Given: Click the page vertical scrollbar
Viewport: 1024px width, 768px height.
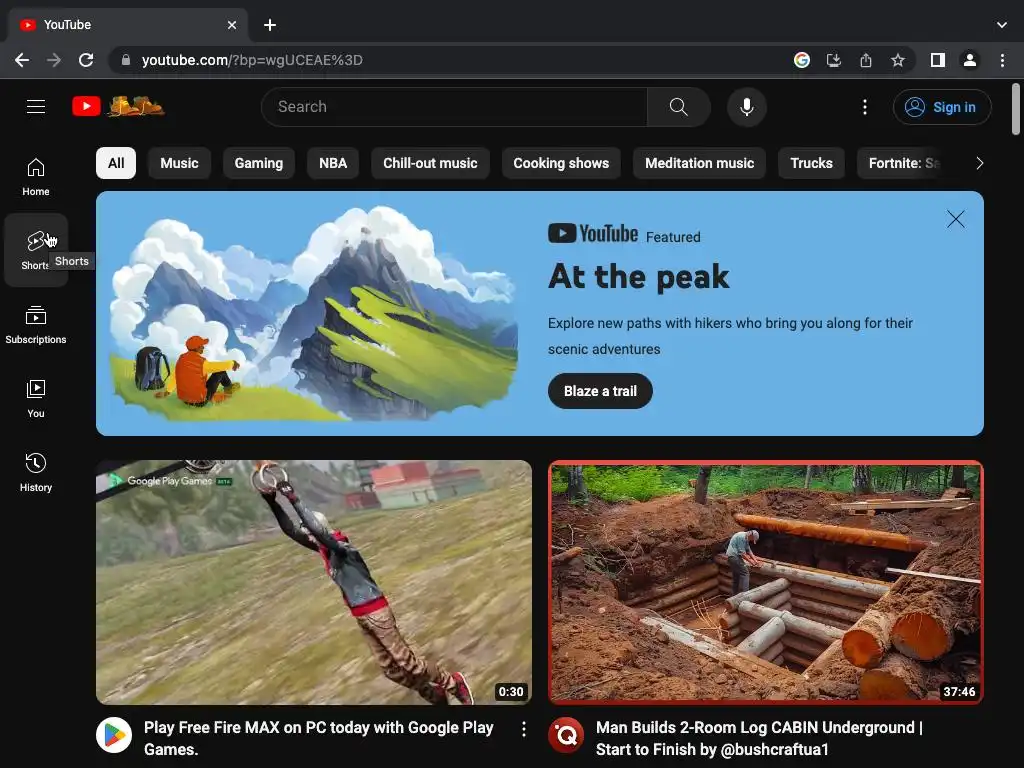Looking at the screenshot, I should (x=1016, y=109).
